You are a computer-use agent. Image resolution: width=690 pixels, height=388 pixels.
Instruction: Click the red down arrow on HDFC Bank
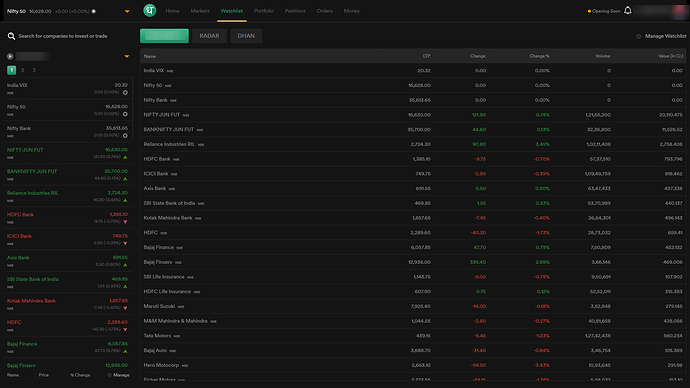click(125, 222)
